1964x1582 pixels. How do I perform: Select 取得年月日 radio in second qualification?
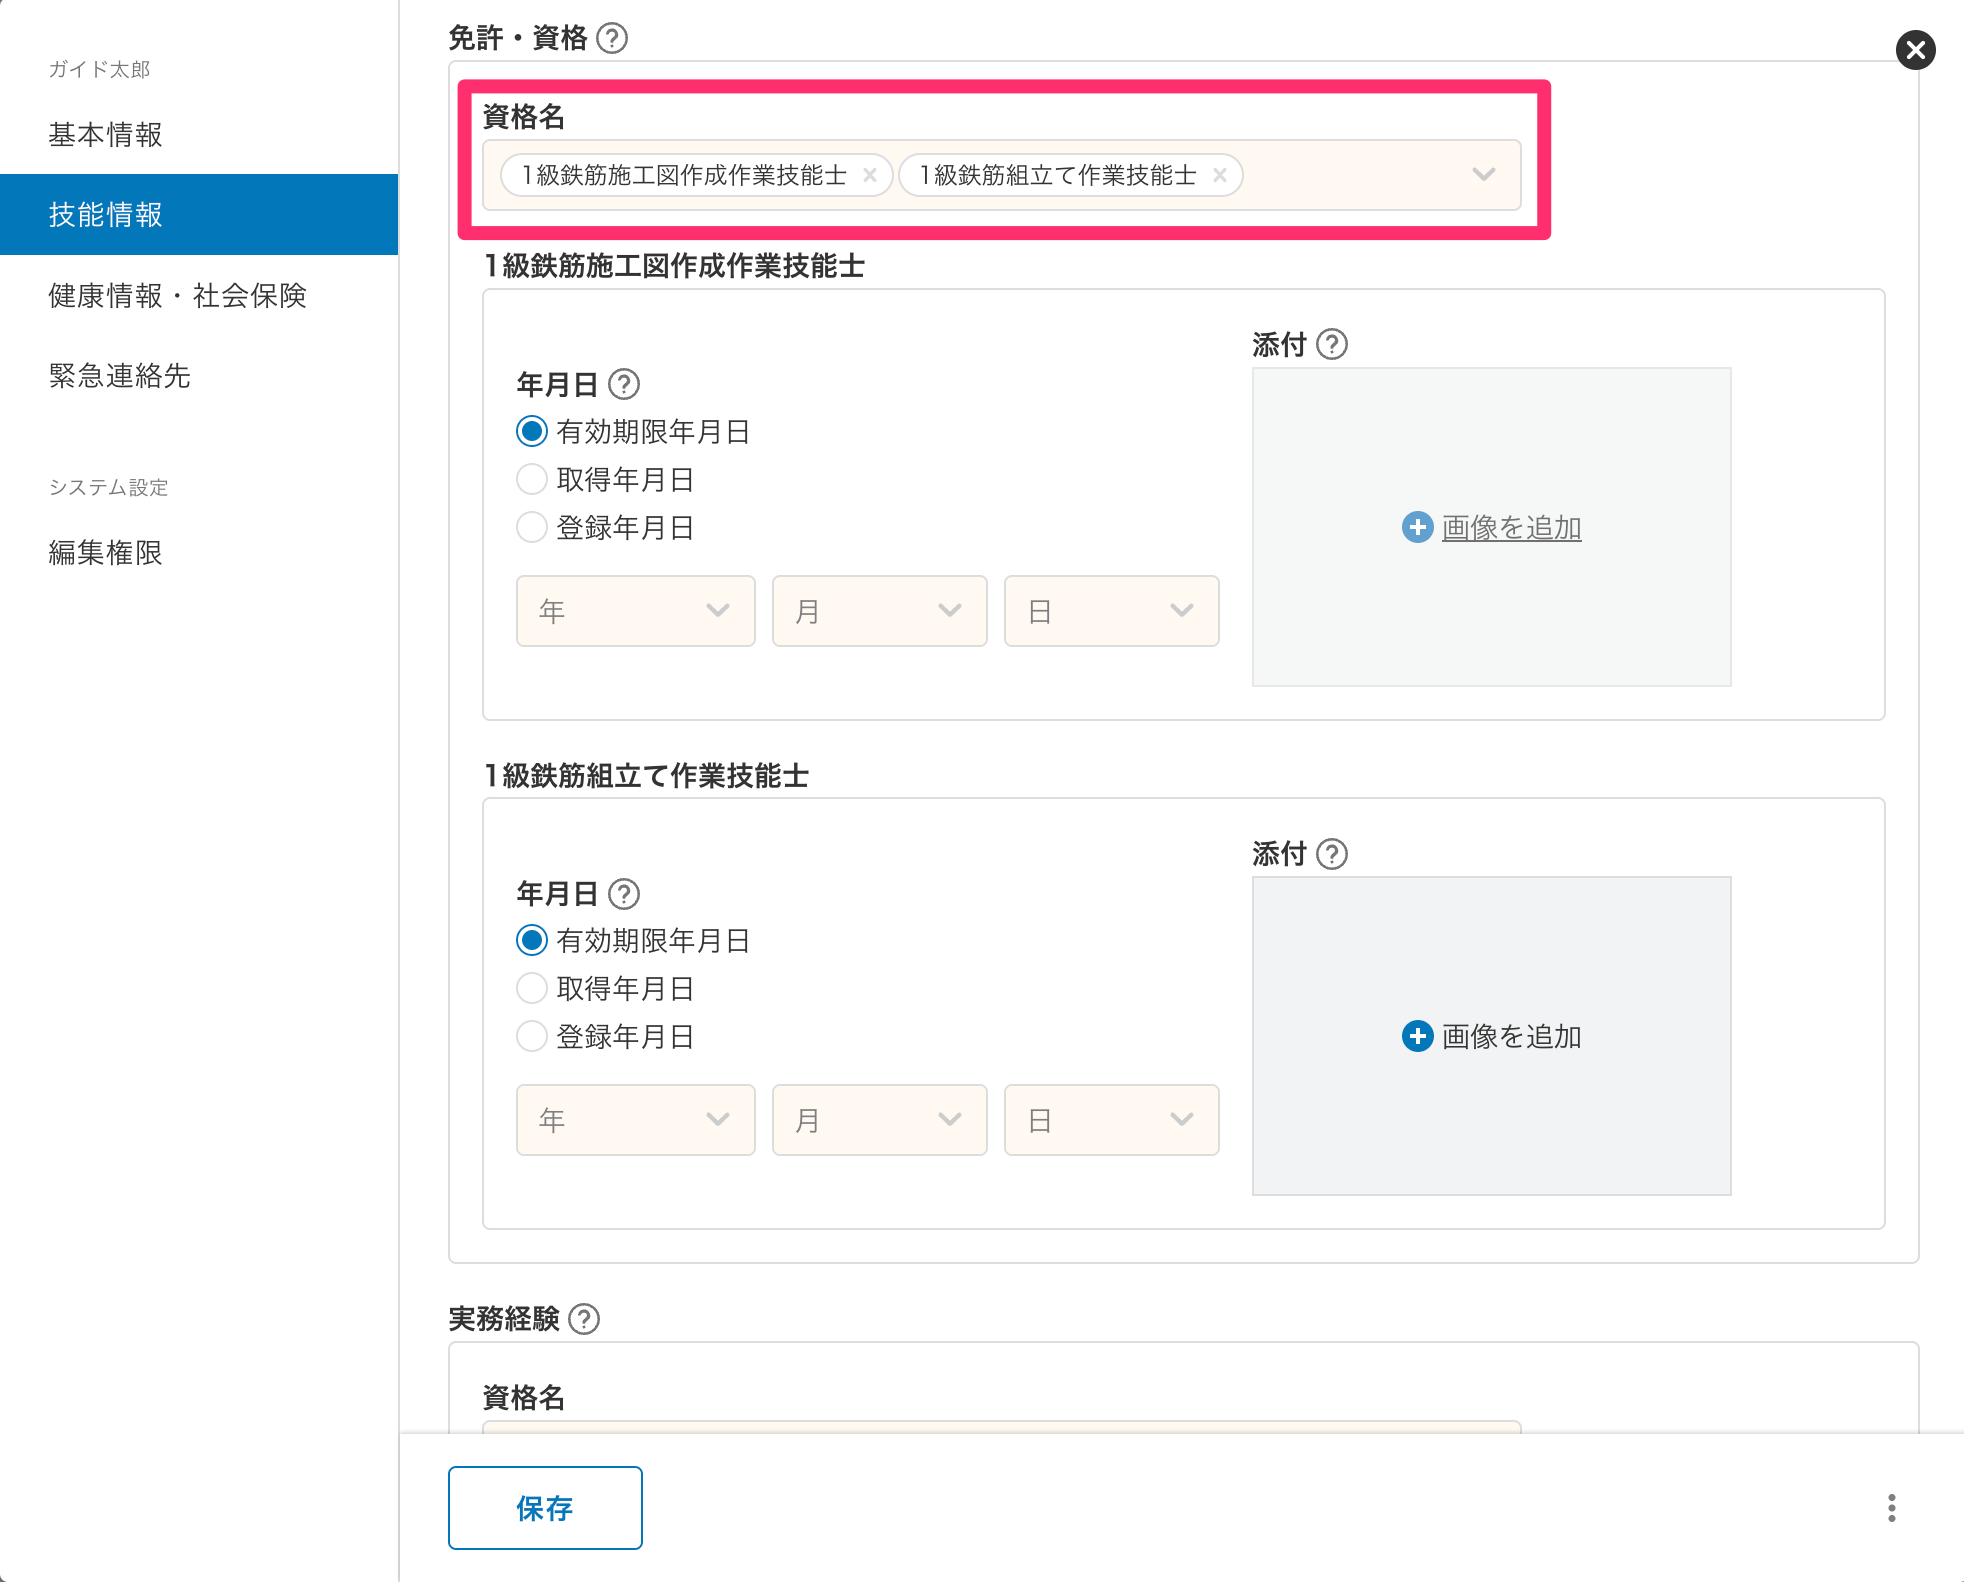(x=532, y=989)
